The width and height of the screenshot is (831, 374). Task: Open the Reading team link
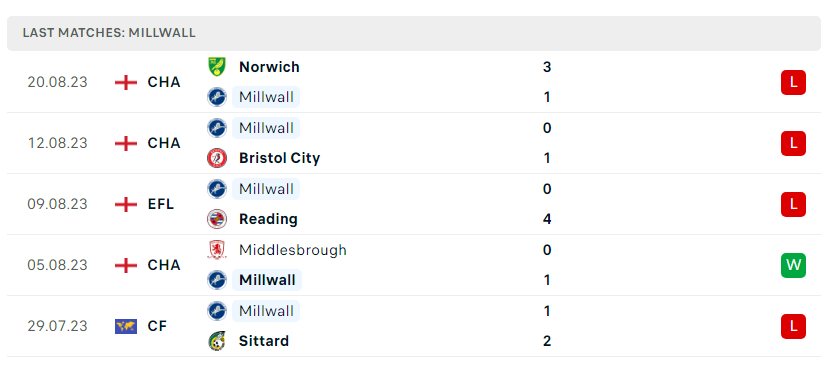[x=268, y=219]
